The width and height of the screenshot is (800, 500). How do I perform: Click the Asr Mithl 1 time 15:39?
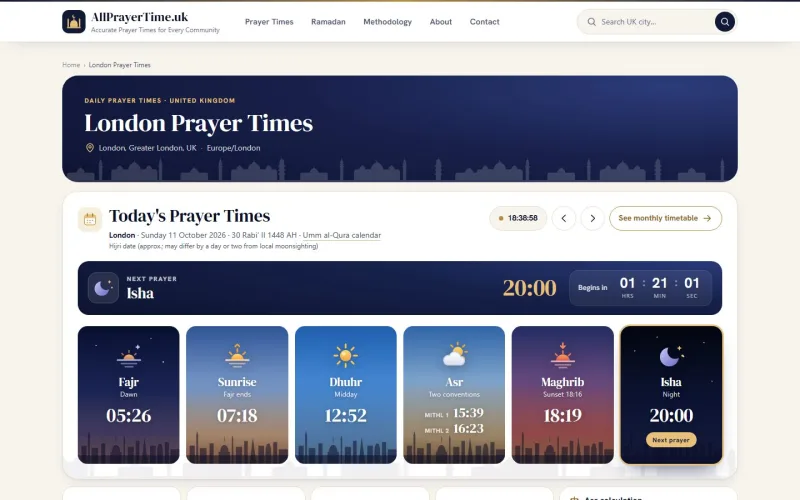click(468, 413)
